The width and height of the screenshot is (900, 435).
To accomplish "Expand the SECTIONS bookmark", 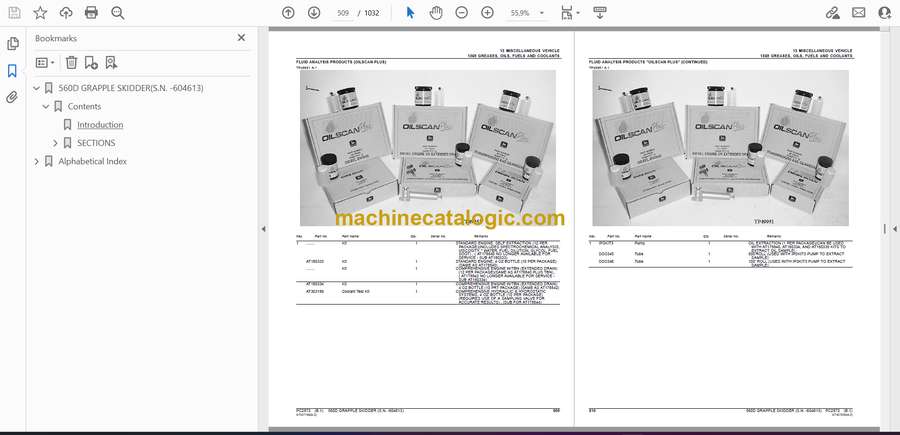I will (x=55, y=143).
